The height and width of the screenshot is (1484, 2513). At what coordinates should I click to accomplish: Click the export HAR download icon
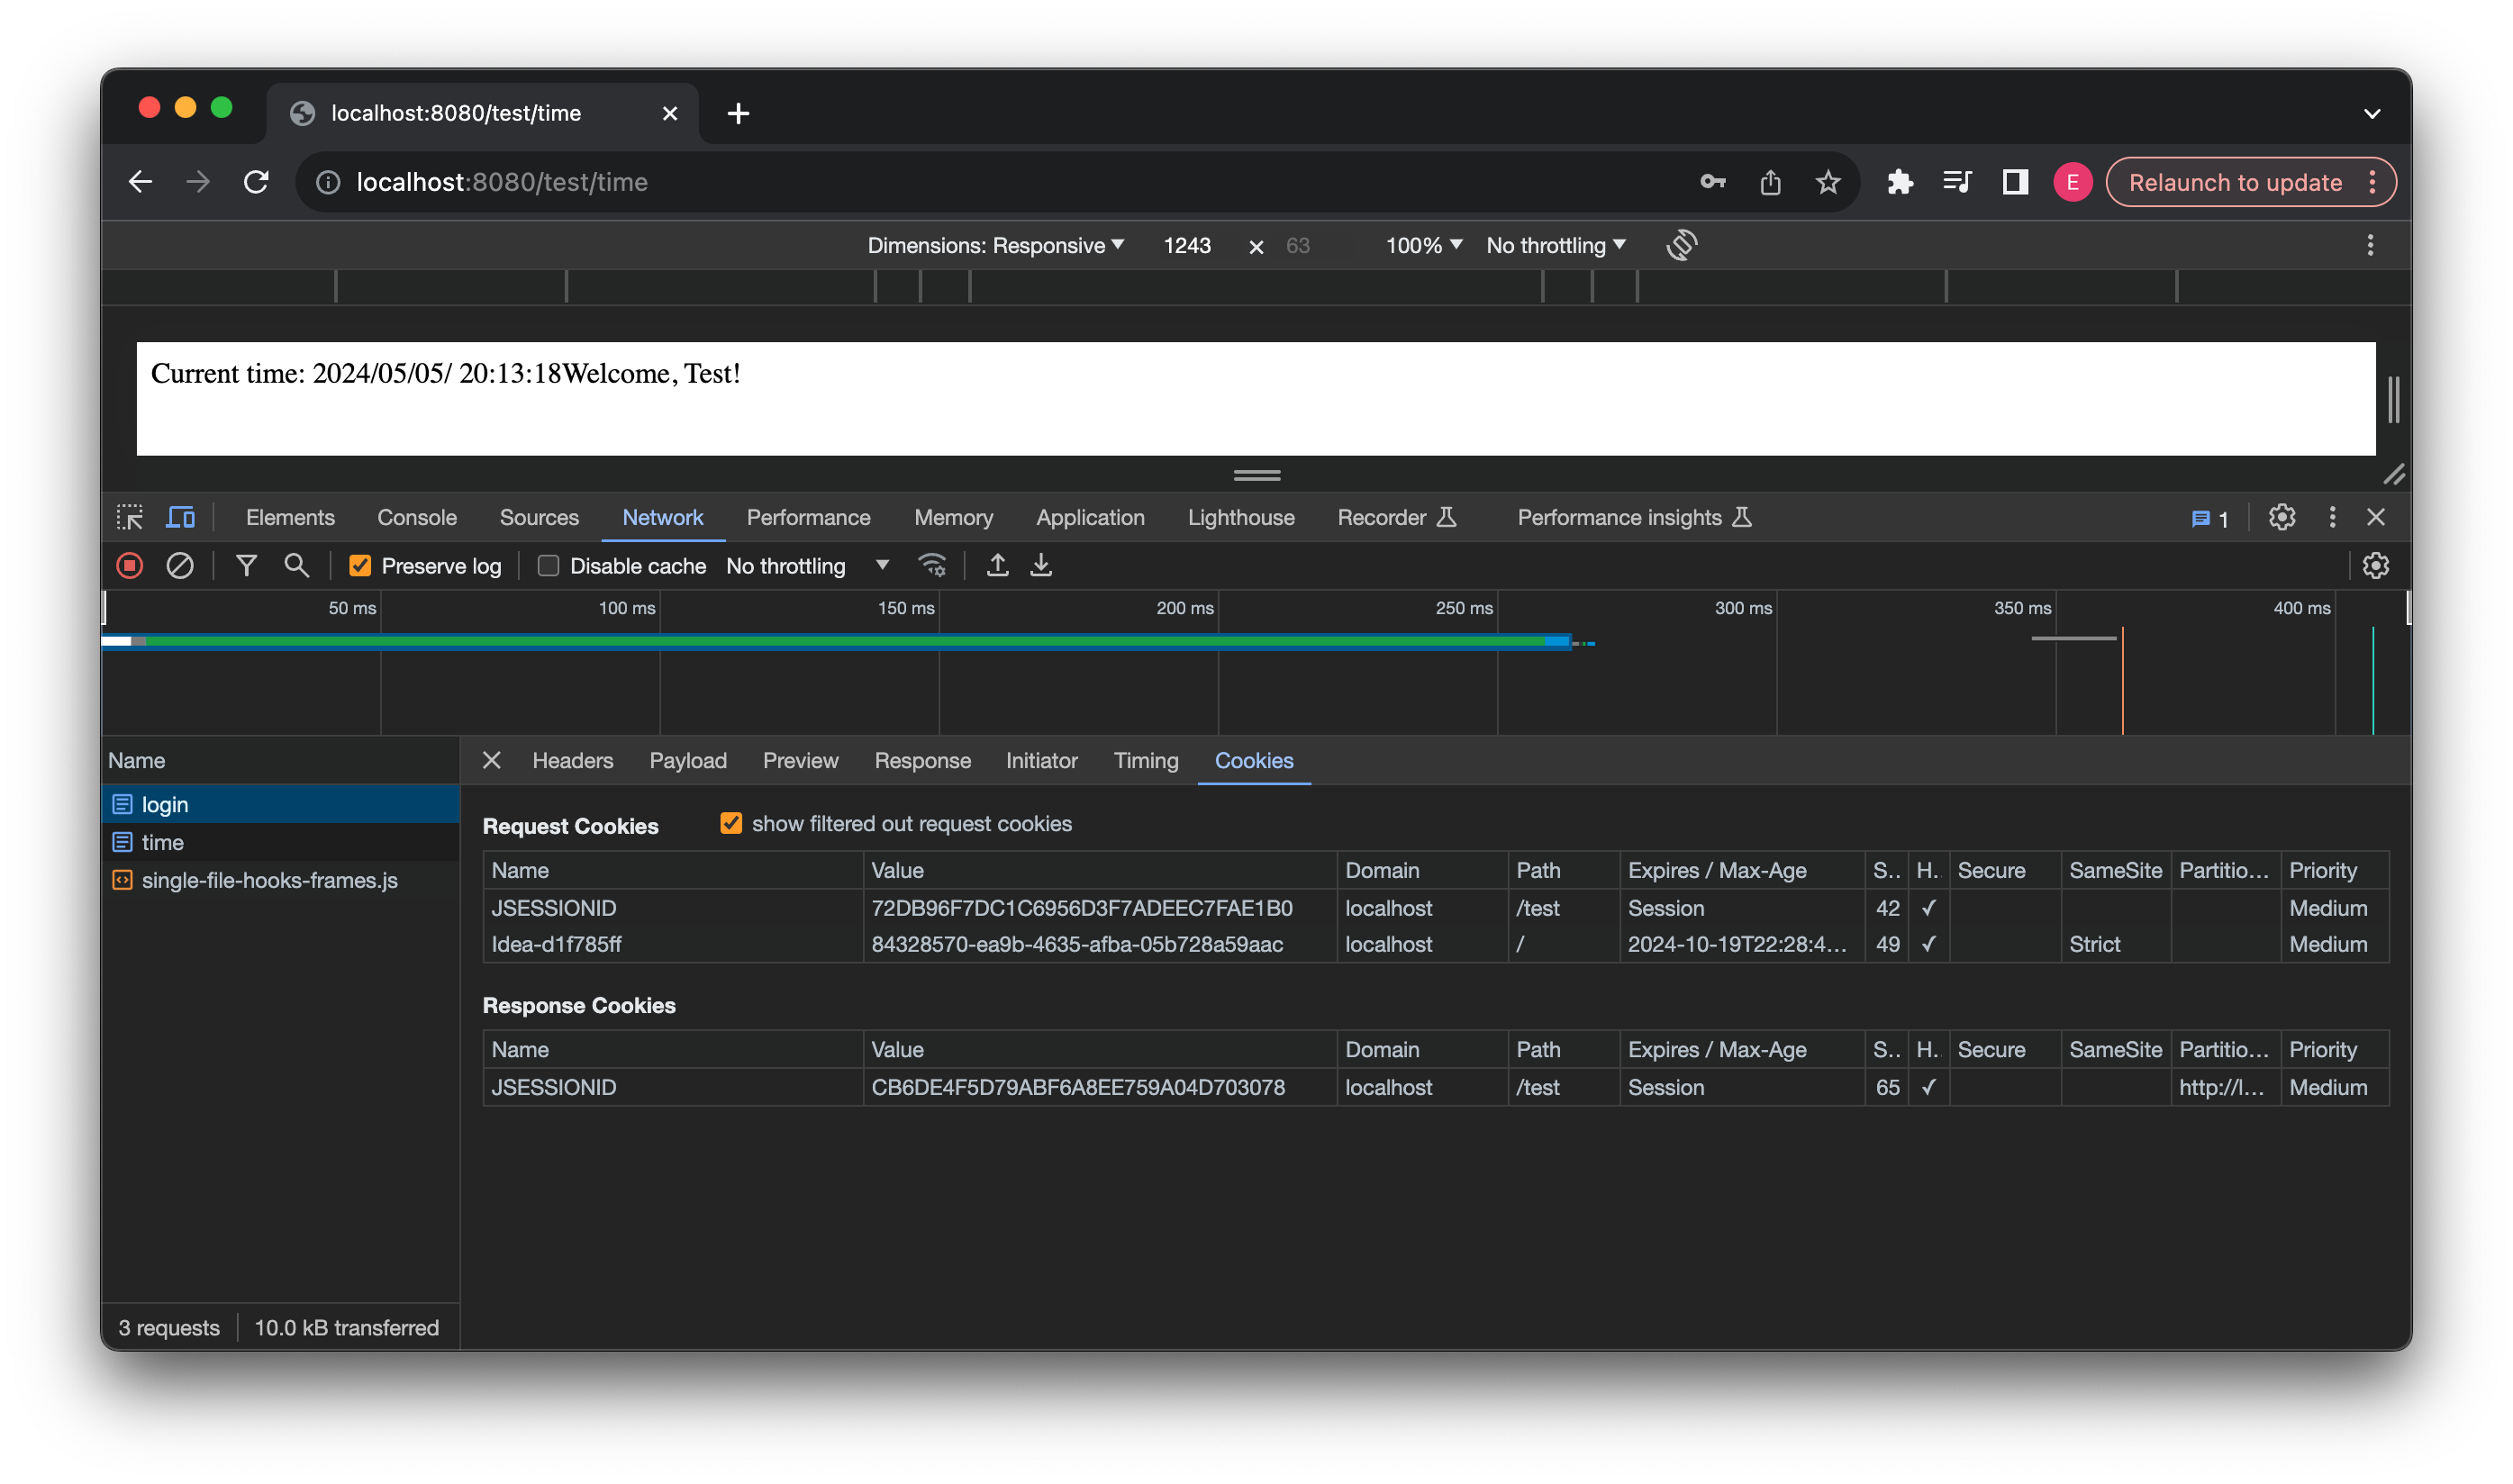point(1041,566)
